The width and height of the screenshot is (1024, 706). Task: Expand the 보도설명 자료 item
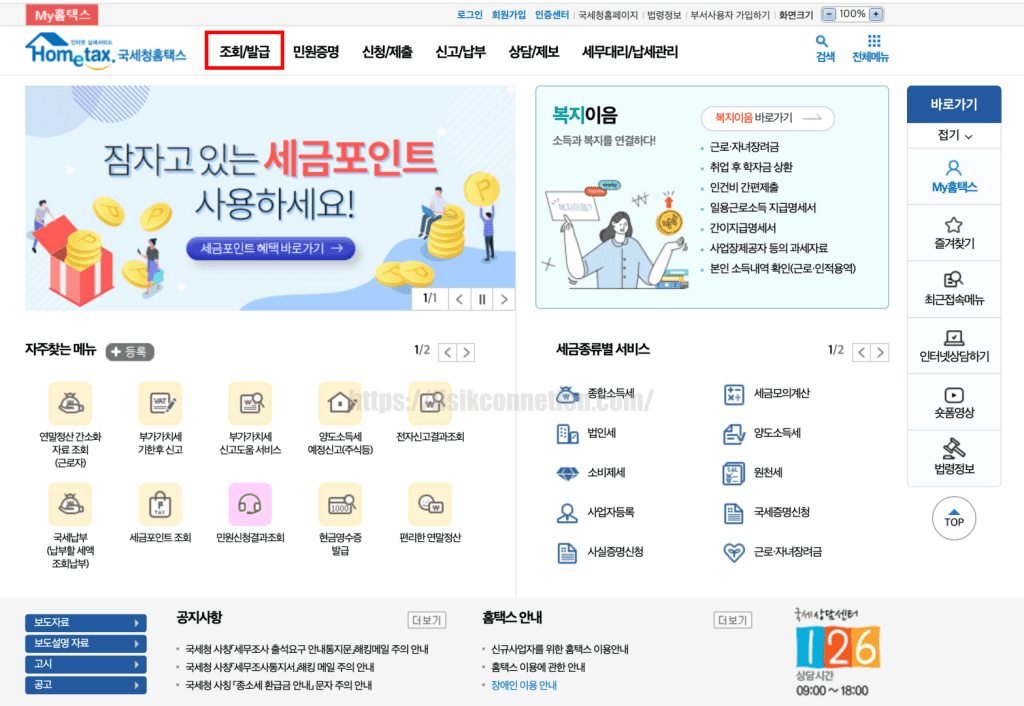pos(86,644)
